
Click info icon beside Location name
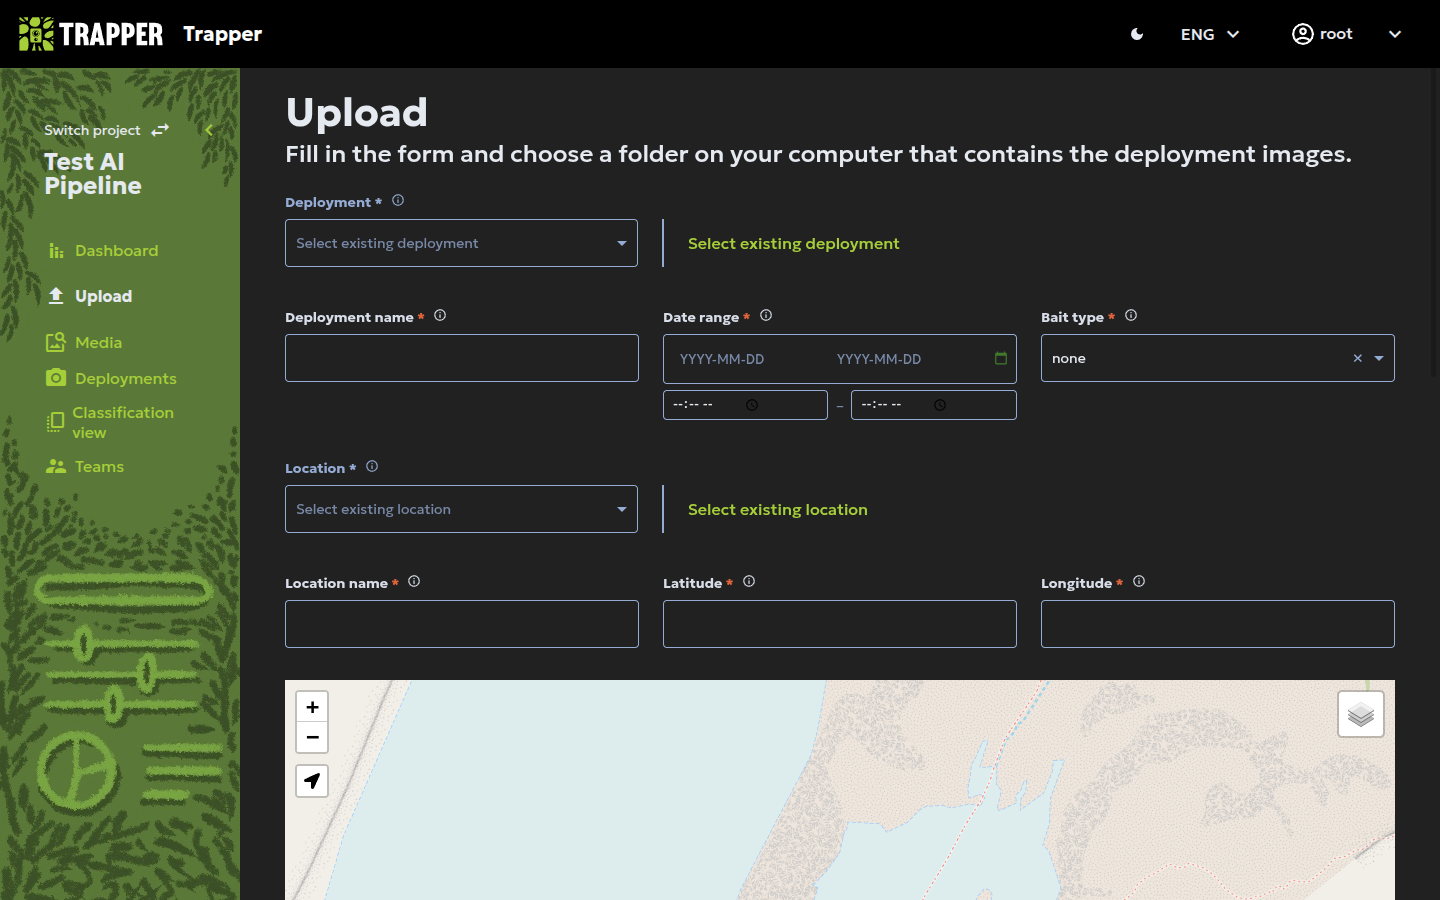[x=414, y=581]
